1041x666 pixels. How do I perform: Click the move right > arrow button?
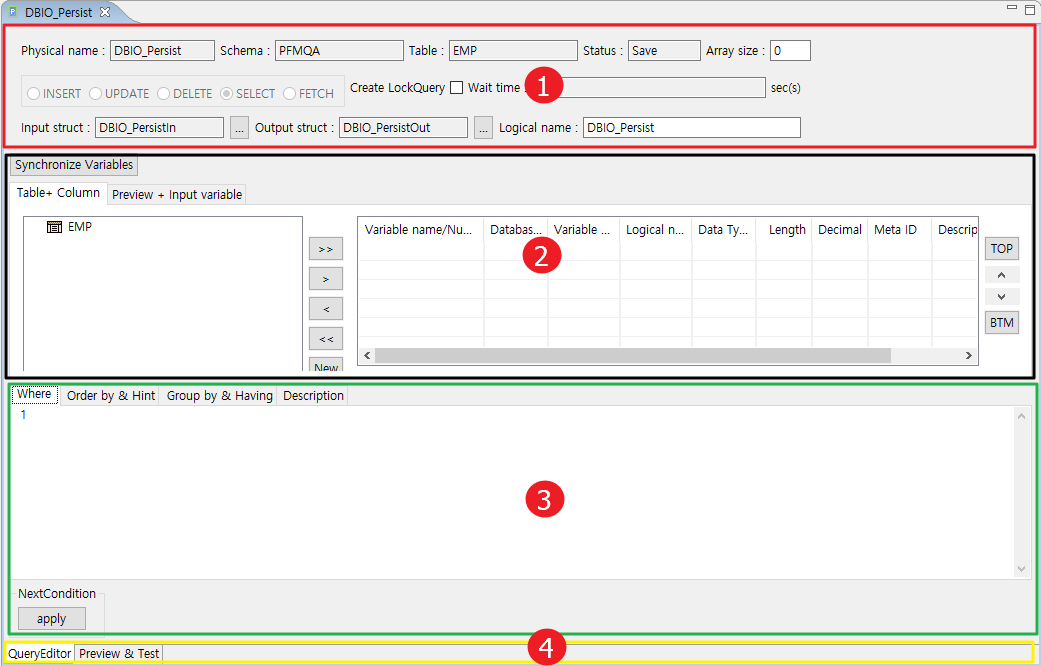pos(326,279)
